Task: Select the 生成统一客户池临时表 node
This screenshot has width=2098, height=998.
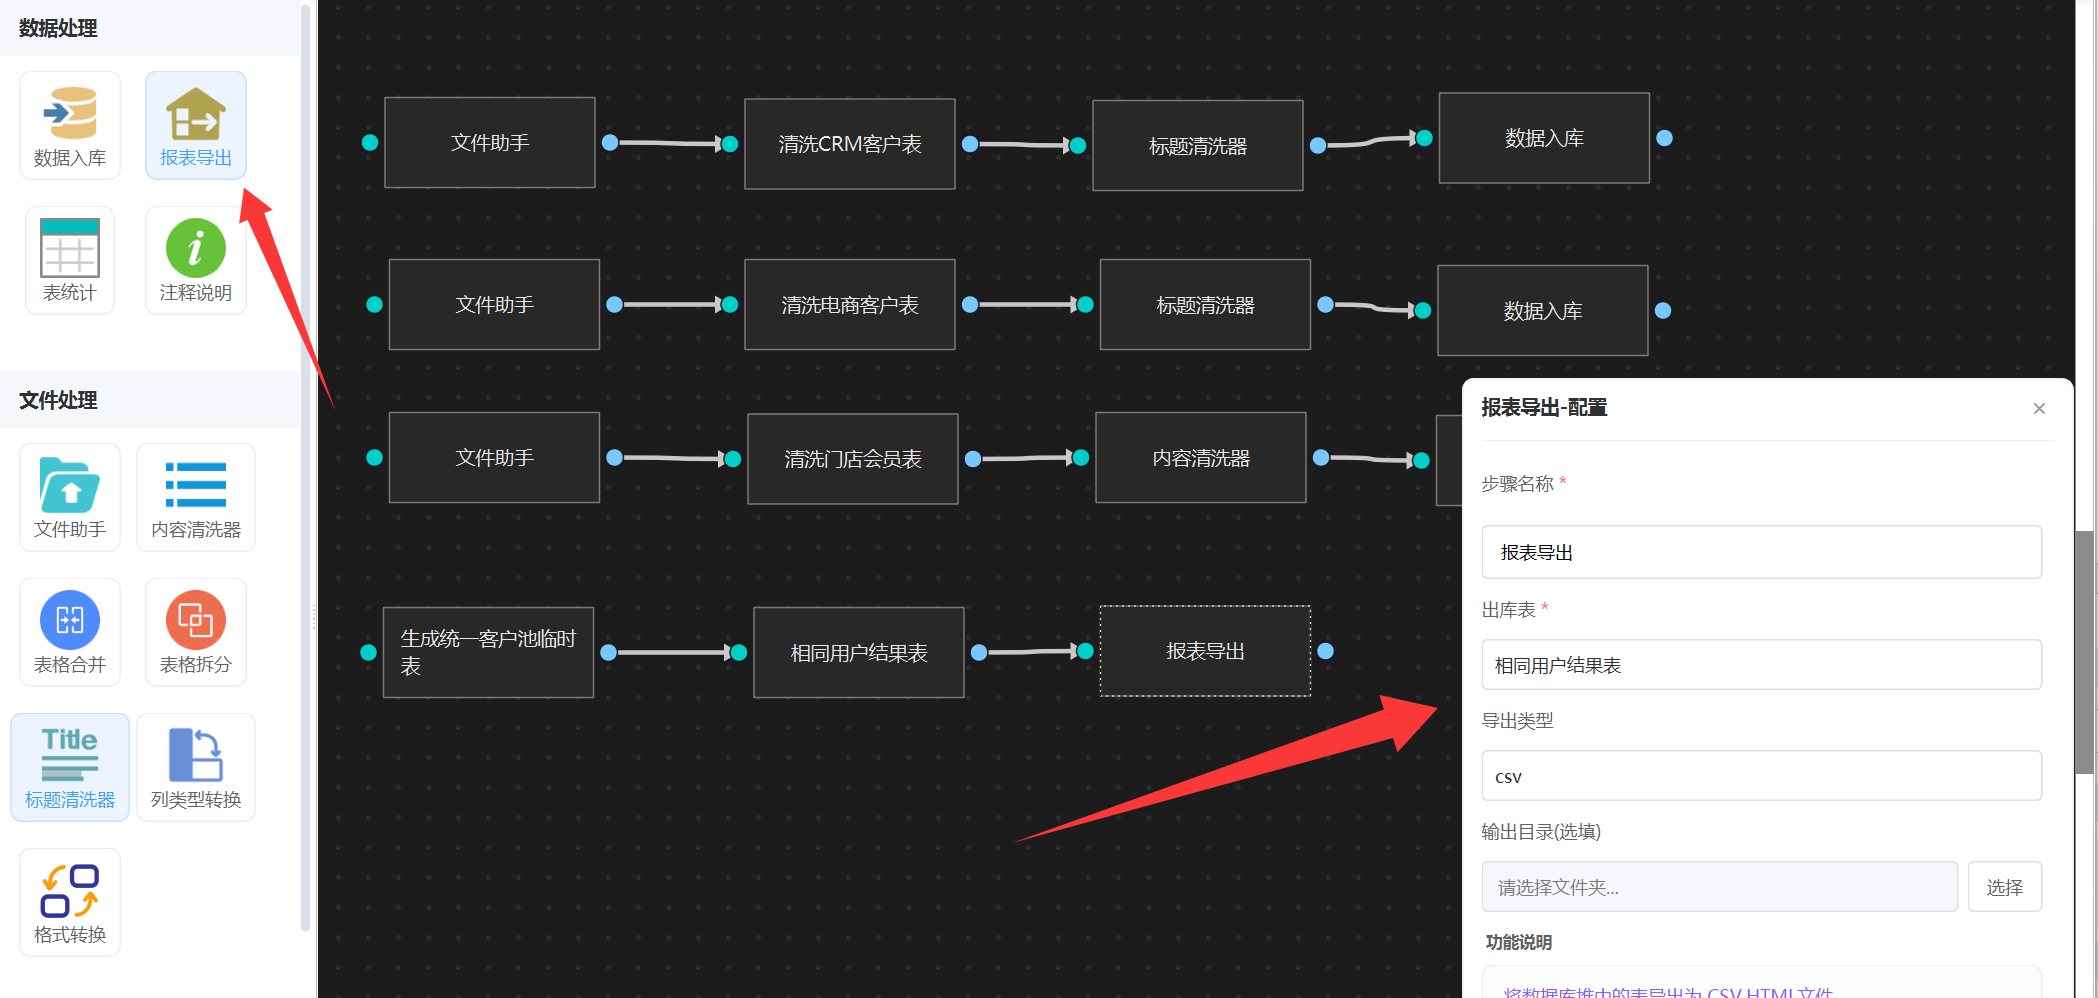Action: coord(488,652)
